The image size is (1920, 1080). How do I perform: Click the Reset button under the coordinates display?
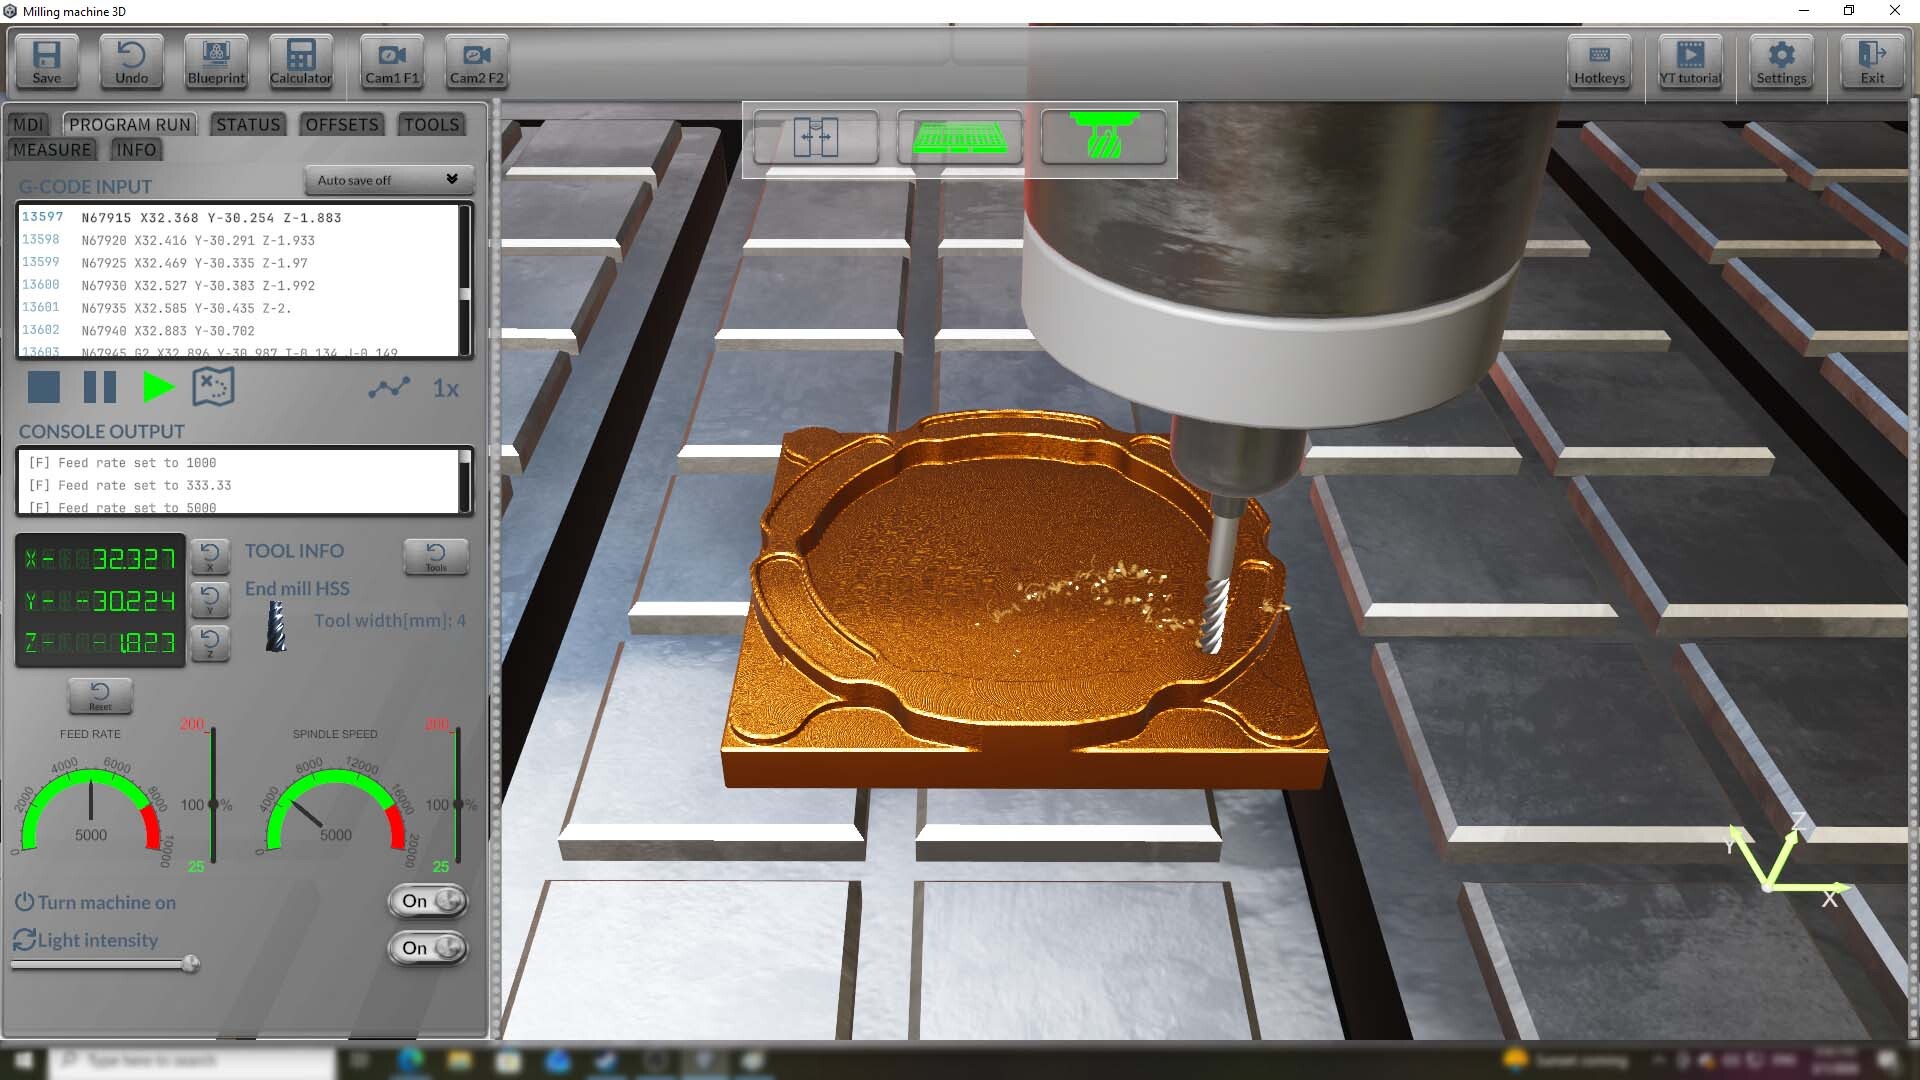[100, 696]
